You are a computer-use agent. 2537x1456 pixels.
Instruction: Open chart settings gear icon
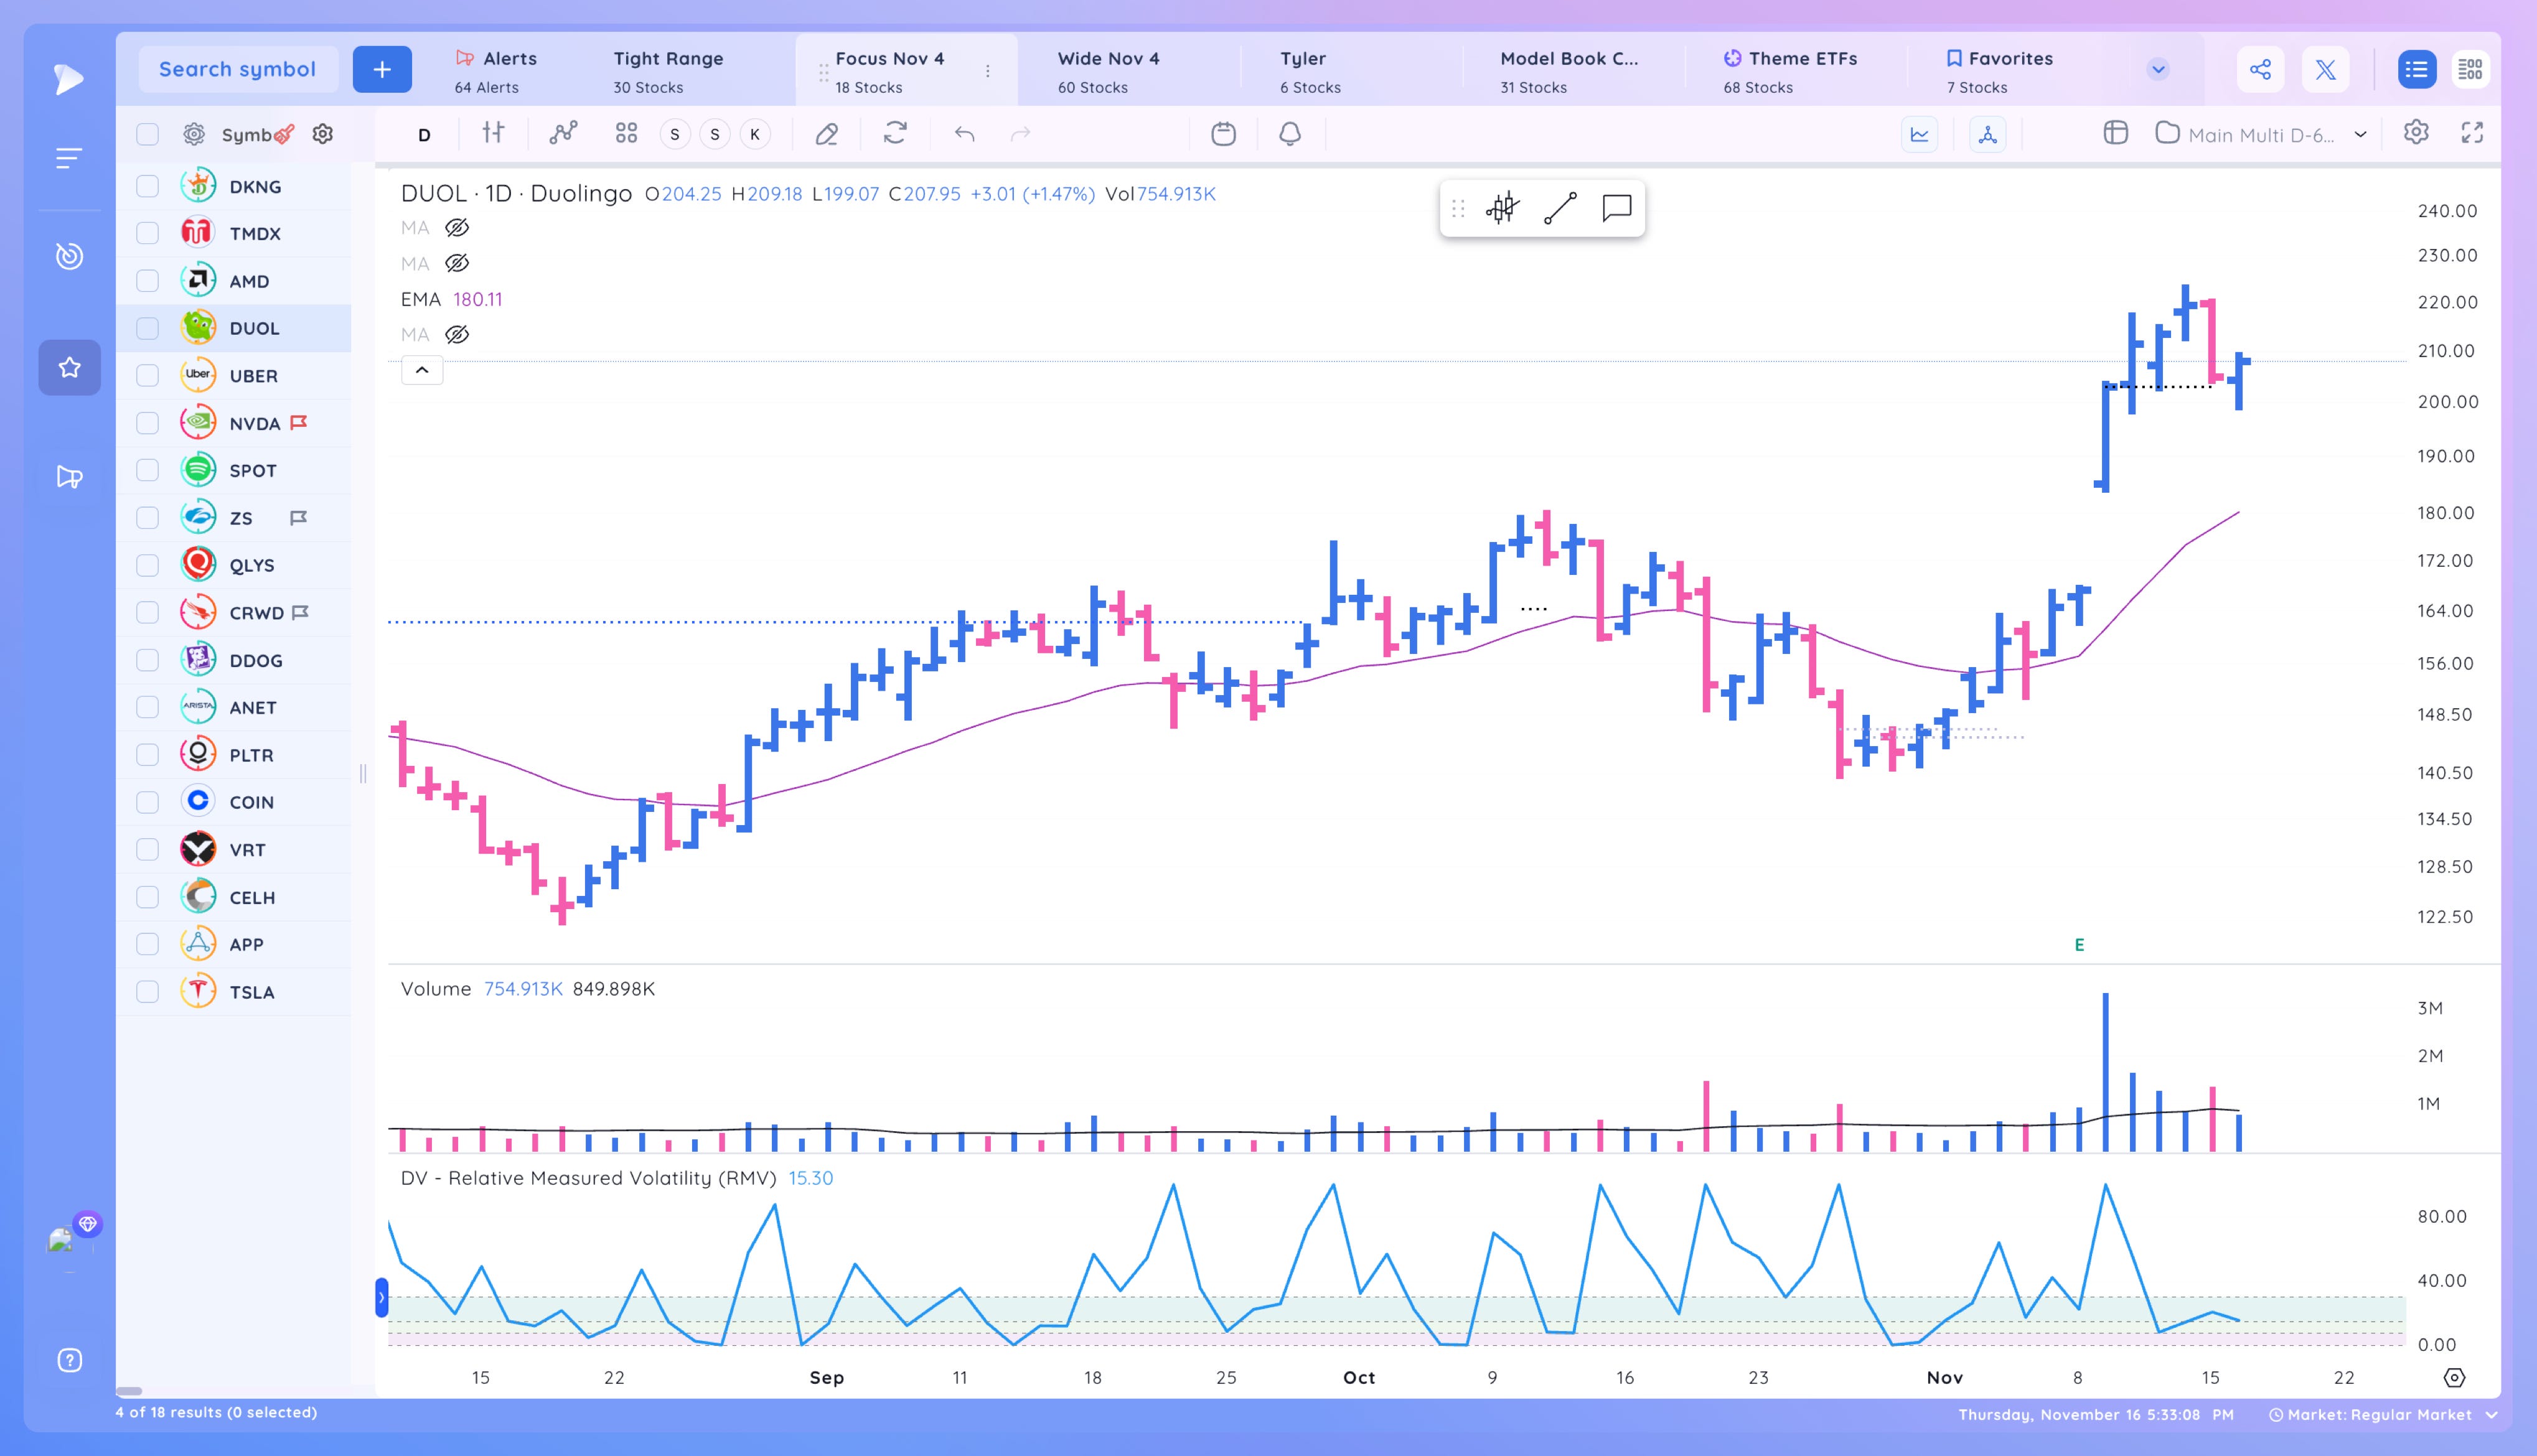[x=2416, y=132]
